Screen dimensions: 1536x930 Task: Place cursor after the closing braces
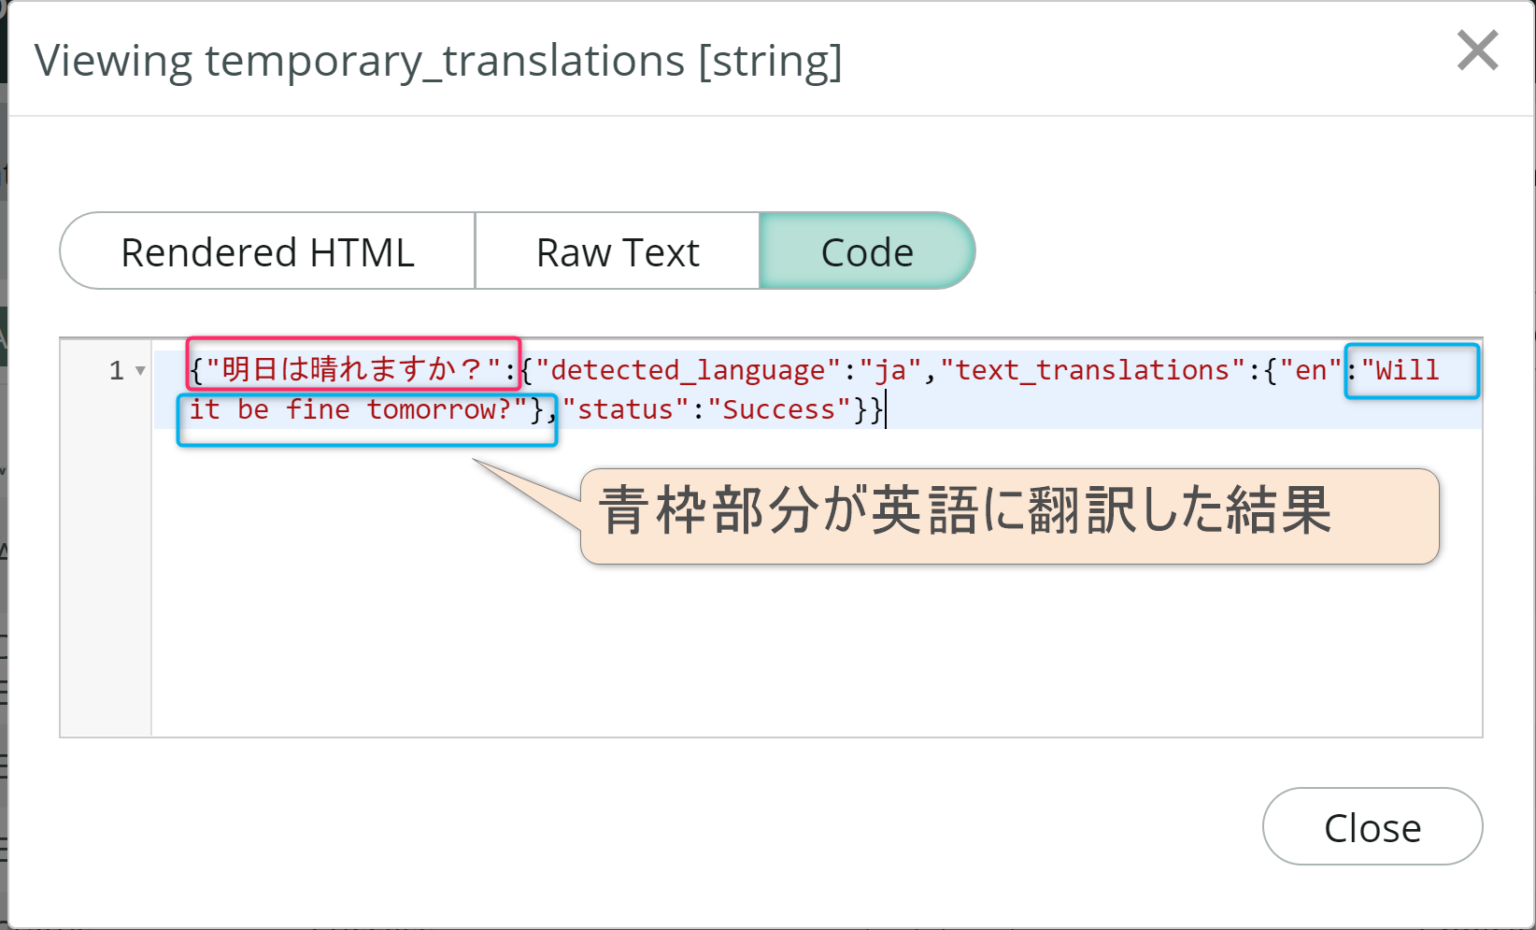886,409
